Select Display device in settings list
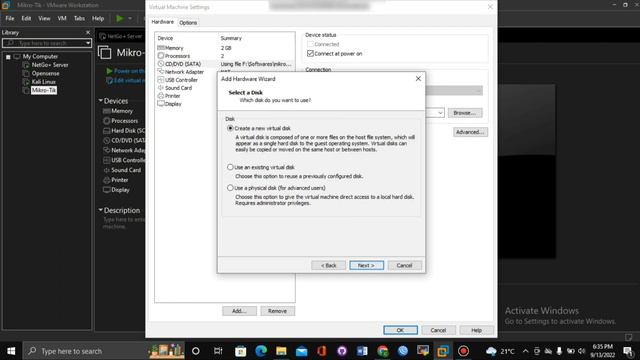 click(173, 104)
